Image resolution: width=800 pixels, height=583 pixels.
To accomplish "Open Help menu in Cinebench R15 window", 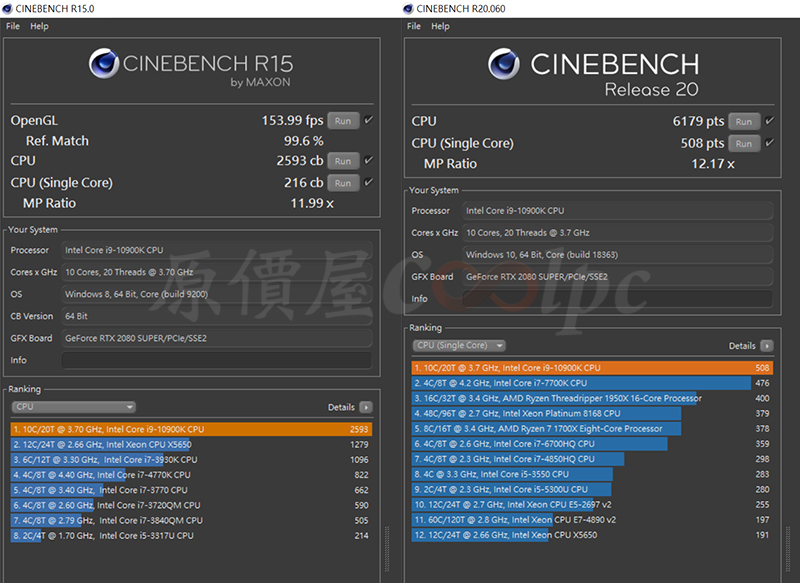I will coord(39,26).
